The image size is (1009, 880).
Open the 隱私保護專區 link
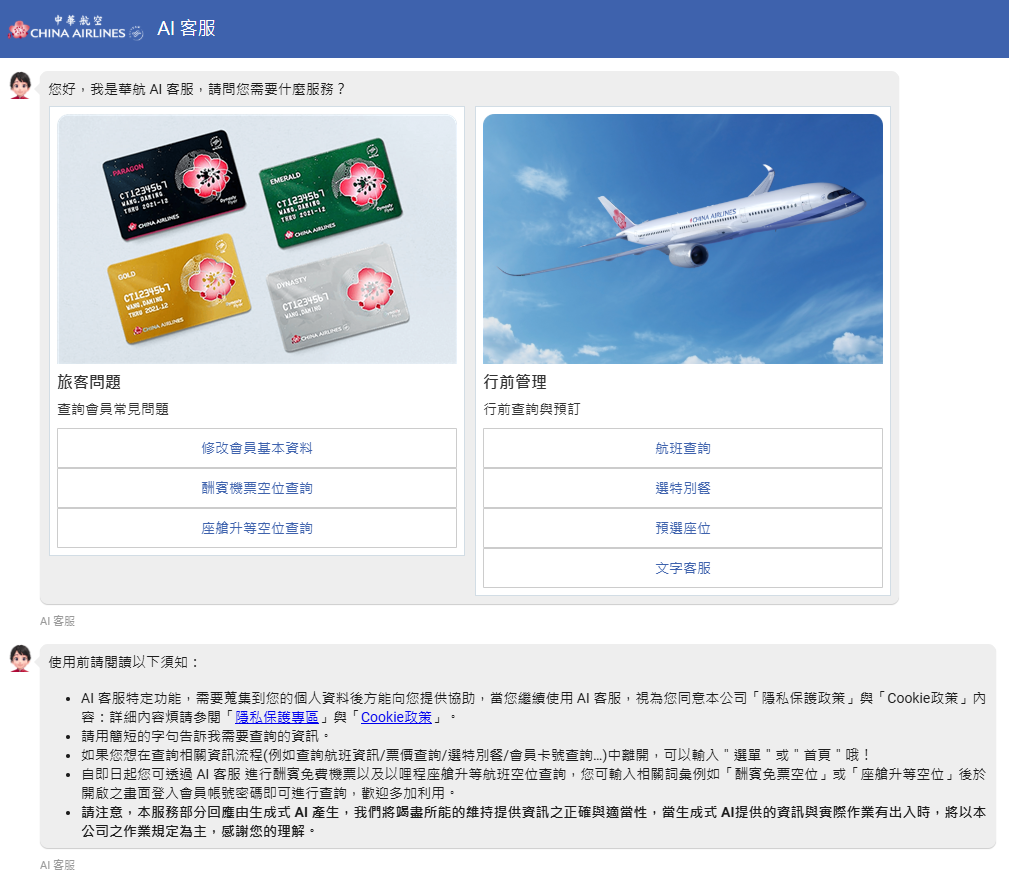[277, 717]
